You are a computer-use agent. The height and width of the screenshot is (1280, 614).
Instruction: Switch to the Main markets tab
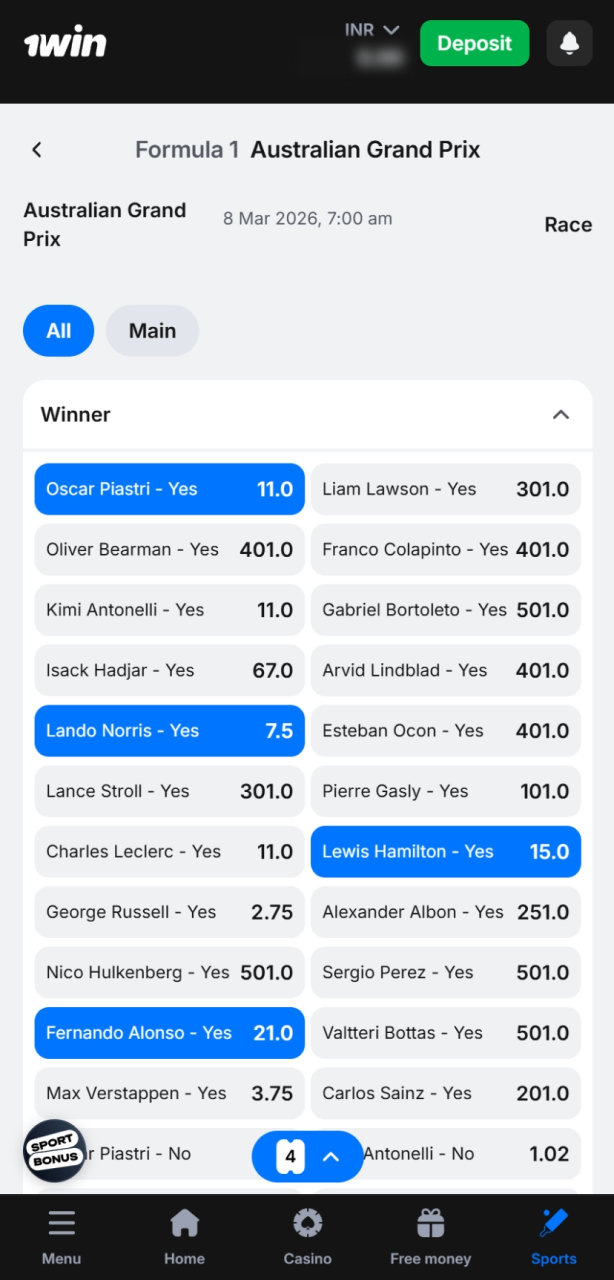click(x=152, y=330)
